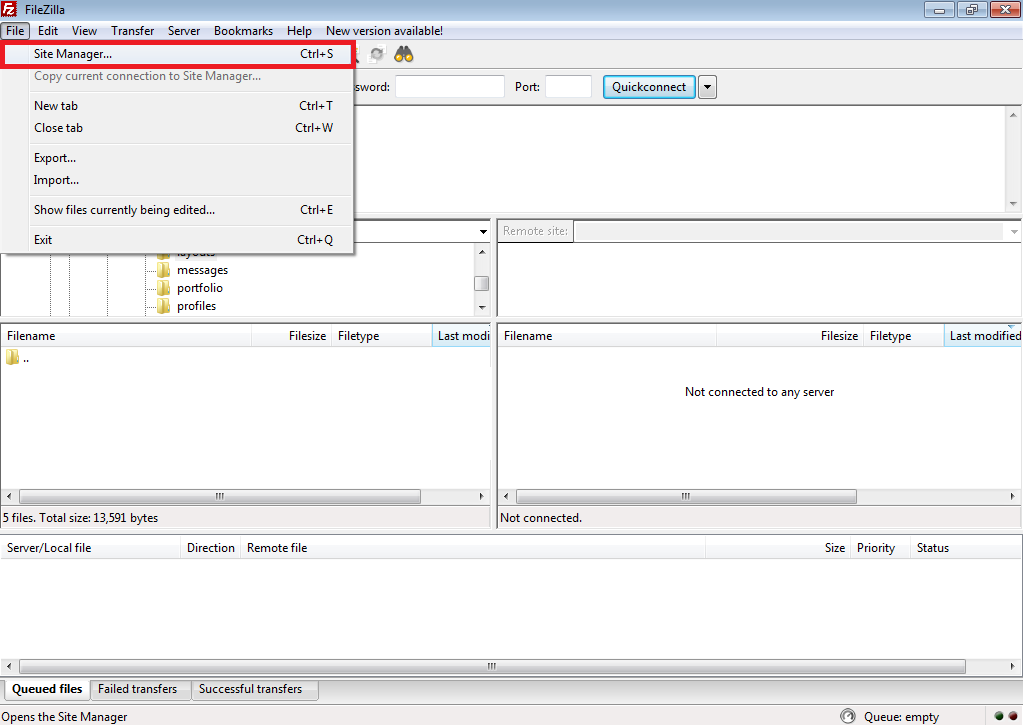
Task: Open Site Manager from File menu
Action: pyautogui.click(x=177, y=54)
